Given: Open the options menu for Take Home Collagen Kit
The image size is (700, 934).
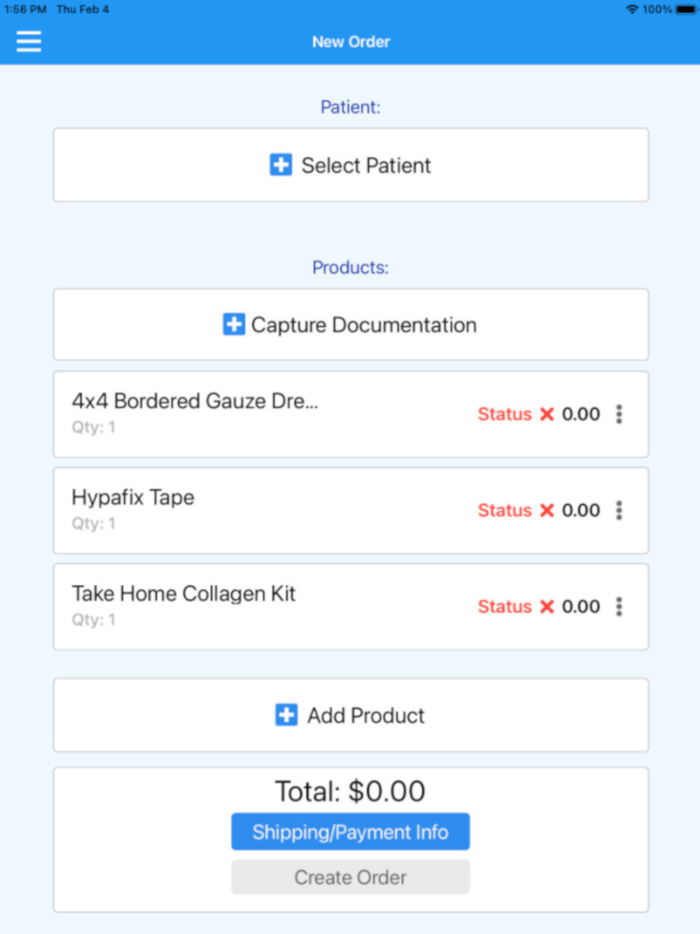Looking at the screenshot, I should (619, 606).
